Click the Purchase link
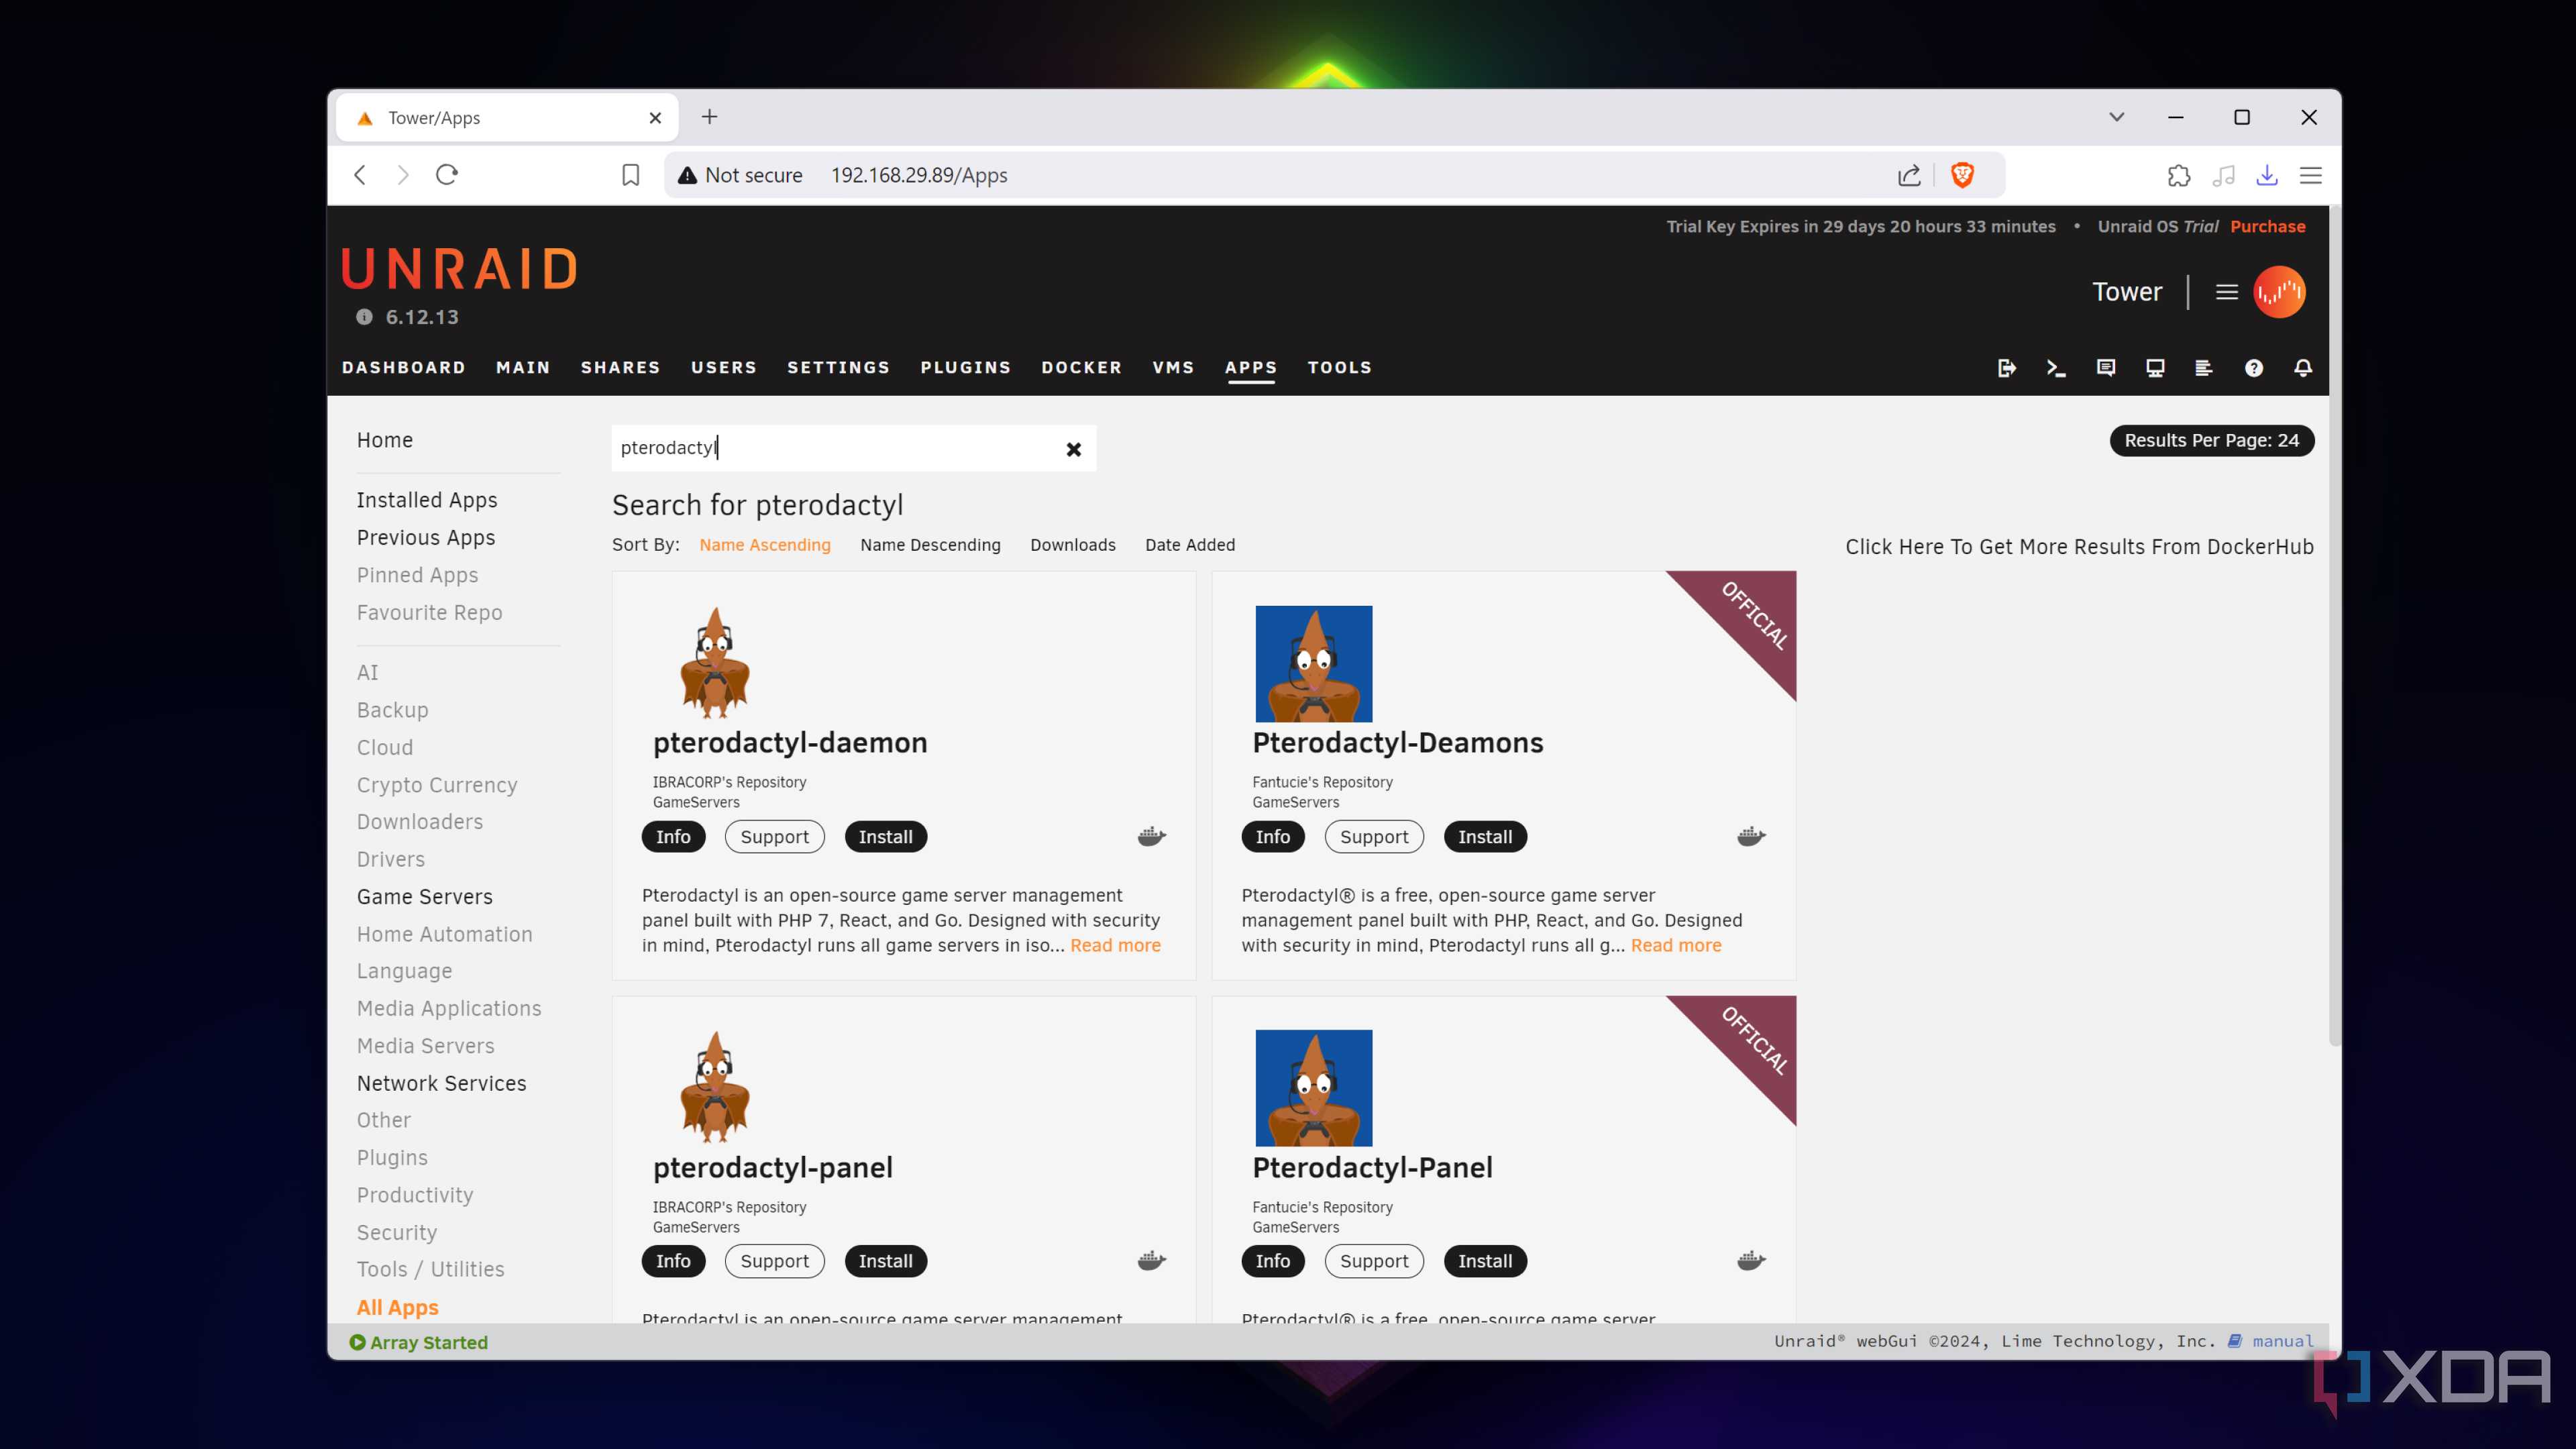Image resolution: width=2576 pixels, height=1449 pixels. (2267, 226)
